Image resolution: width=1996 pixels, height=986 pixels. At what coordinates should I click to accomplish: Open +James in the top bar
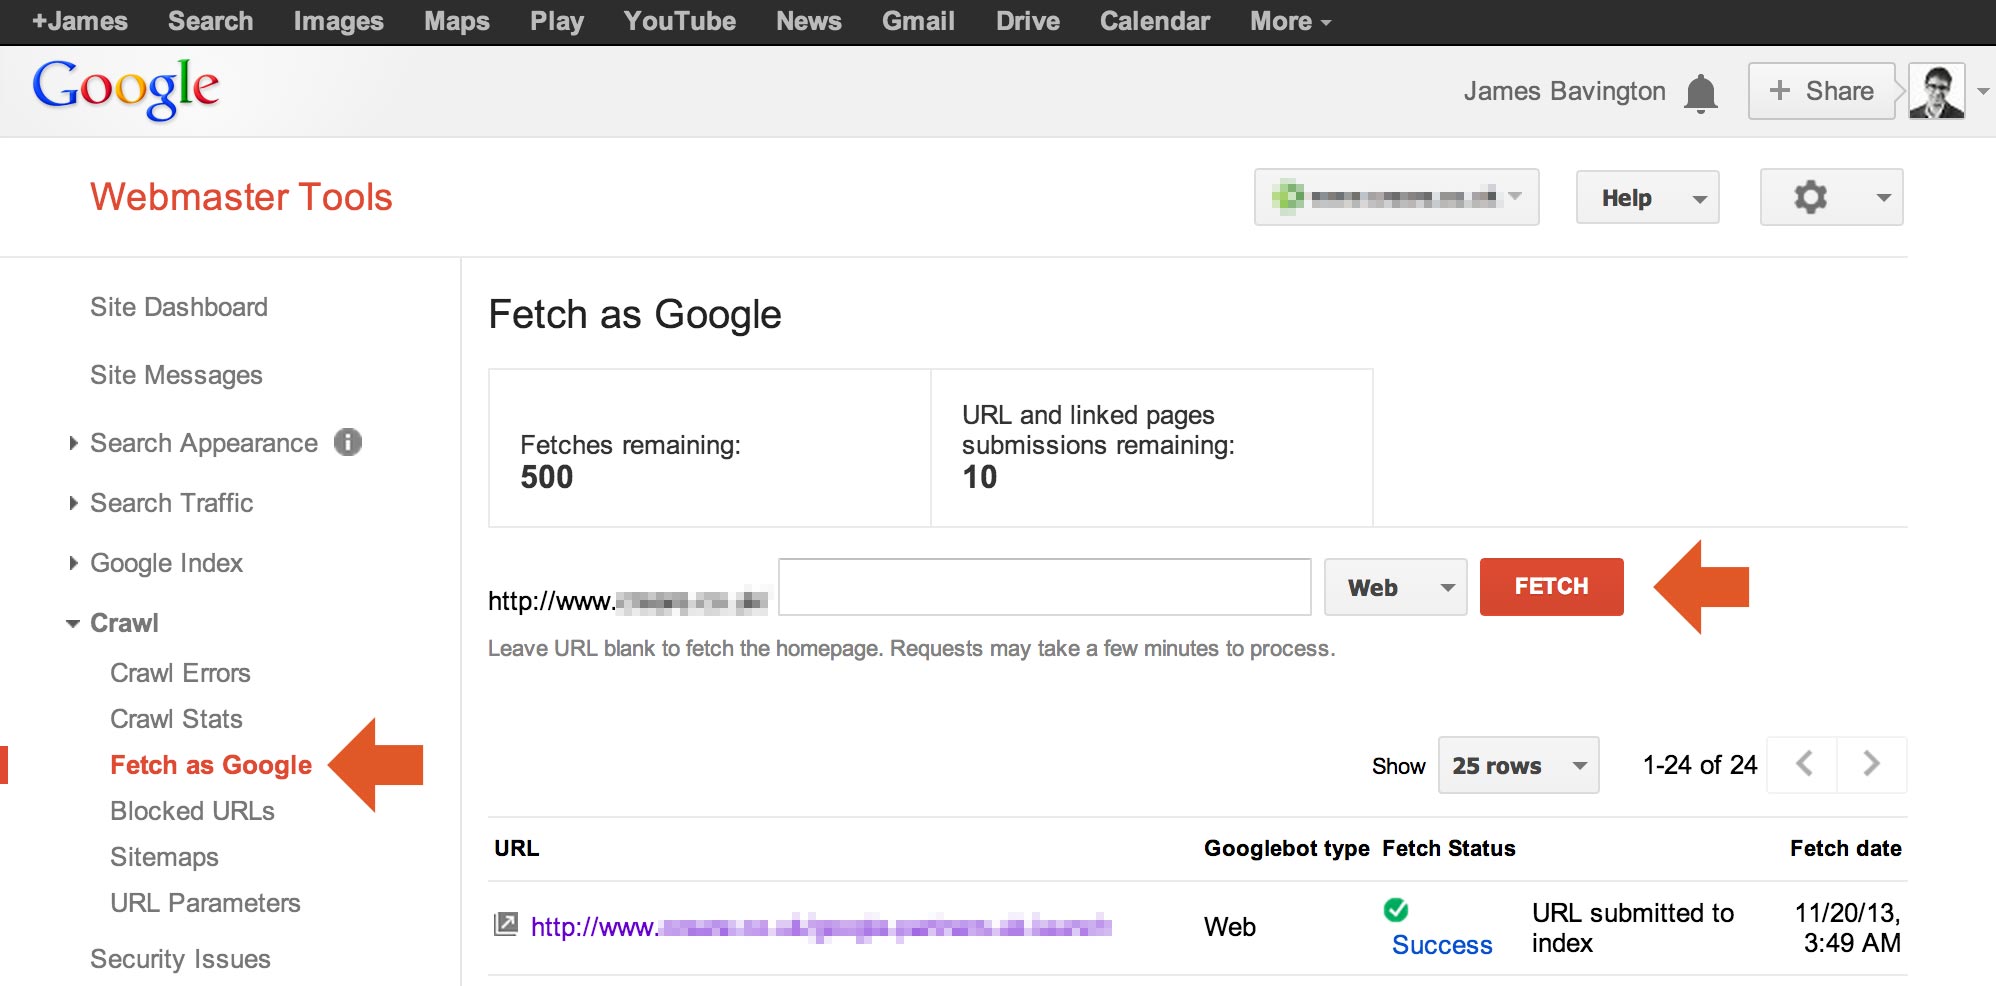coord(80,21)
